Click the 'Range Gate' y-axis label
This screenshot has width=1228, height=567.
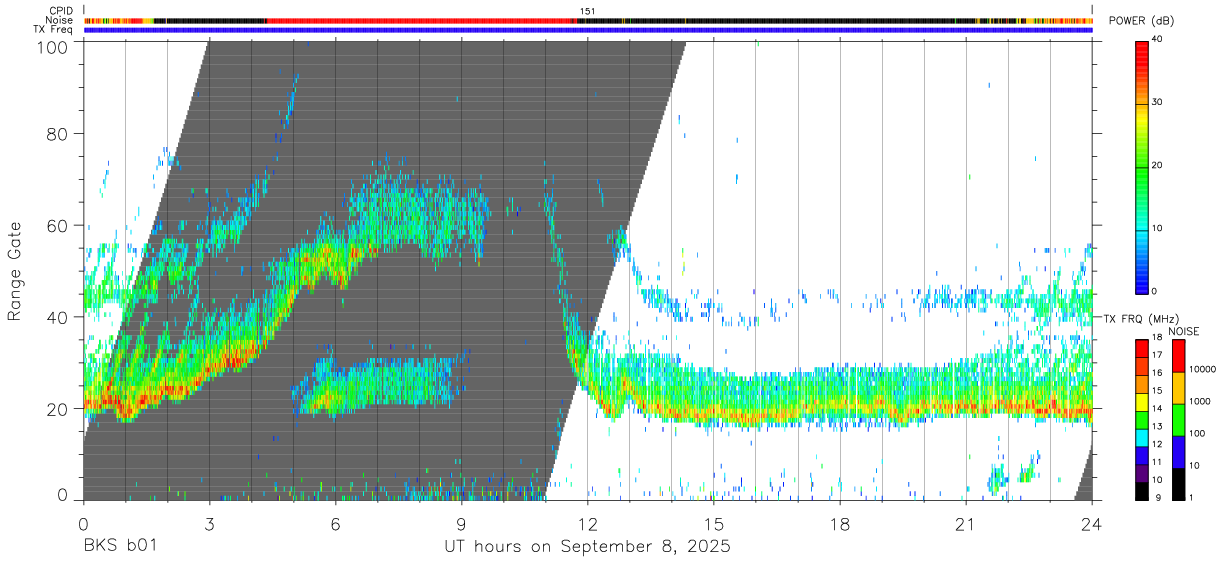[x=15, y=271]
